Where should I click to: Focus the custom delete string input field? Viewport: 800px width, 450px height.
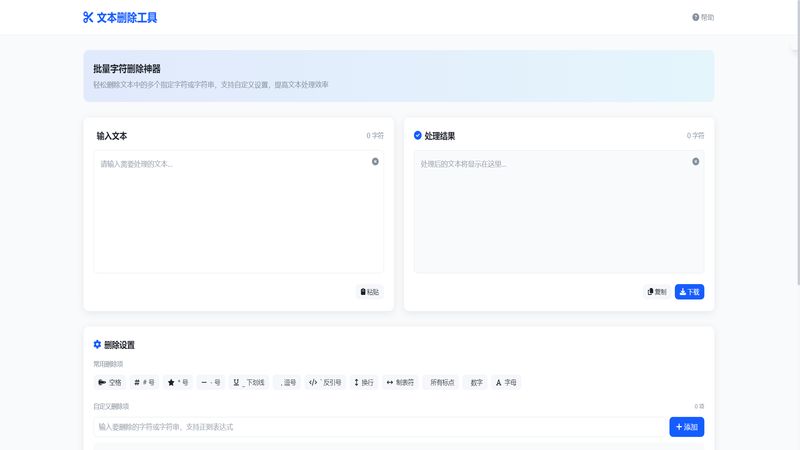tap(378, 427)
